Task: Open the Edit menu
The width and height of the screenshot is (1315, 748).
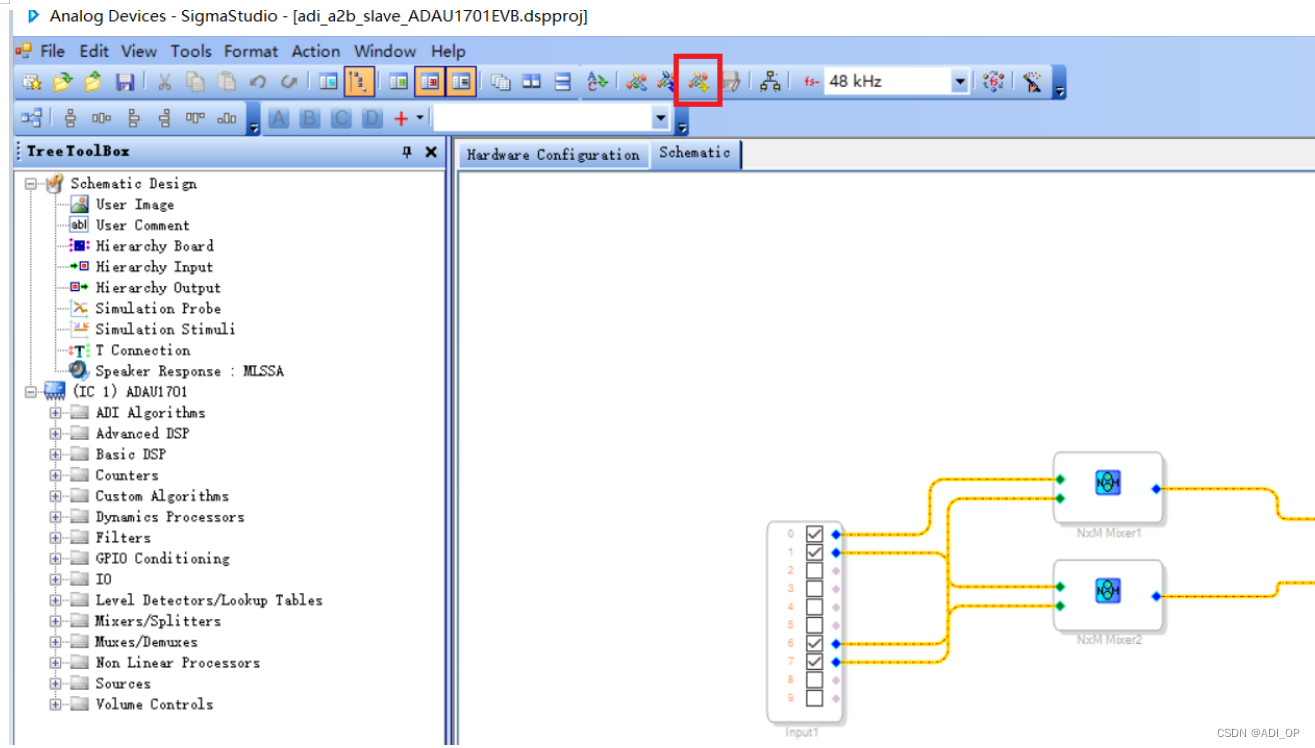Action: click(94, 51)
